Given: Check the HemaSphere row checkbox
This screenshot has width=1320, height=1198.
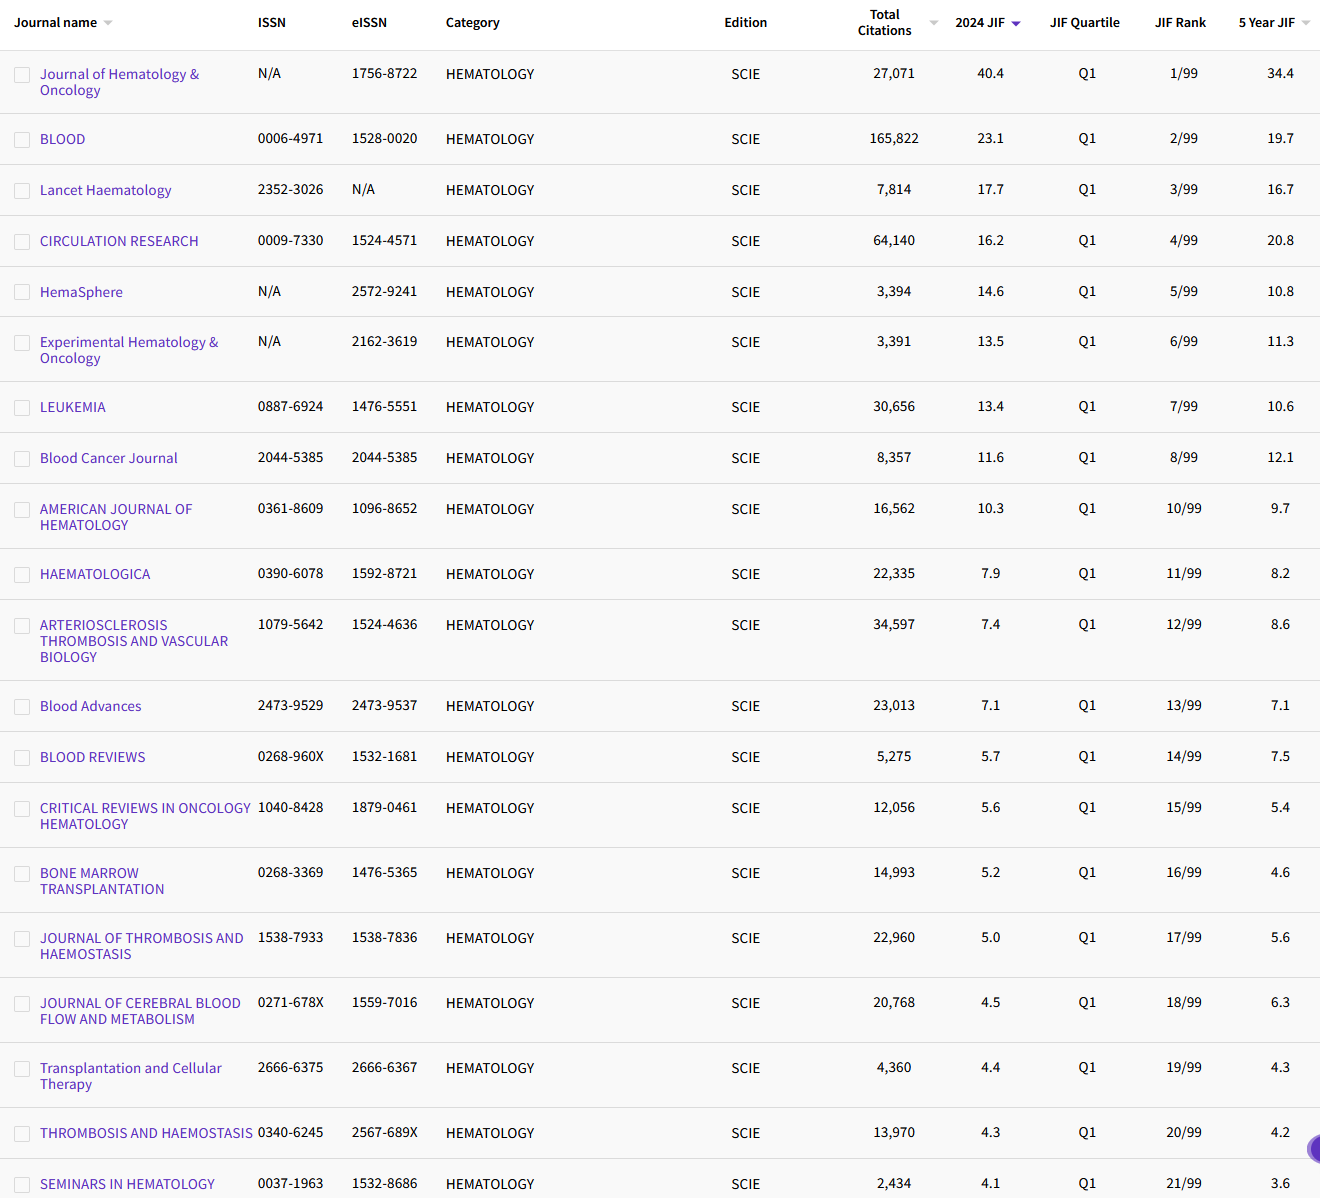Looking at the screenshot, I should click(22, 292).
